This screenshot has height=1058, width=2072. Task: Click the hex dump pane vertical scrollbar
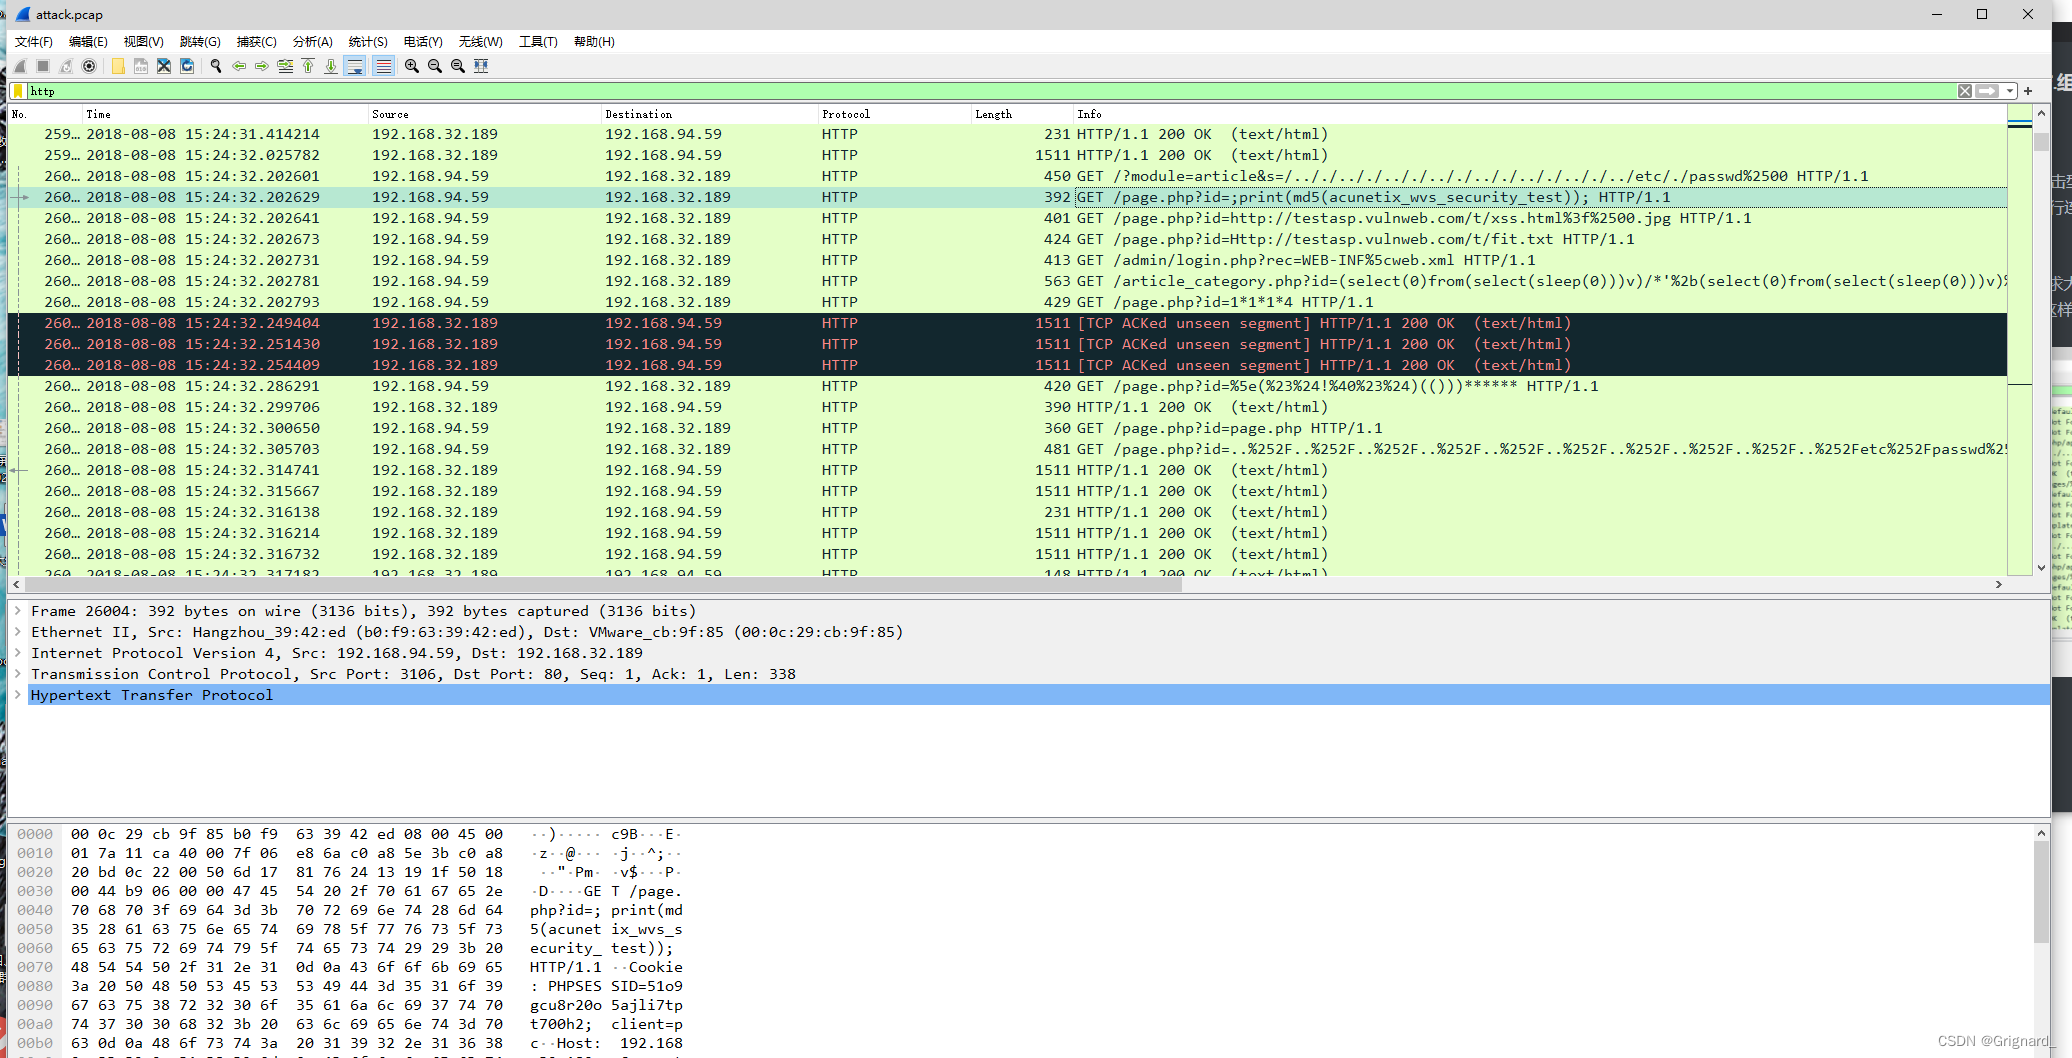click(2041, 892)
